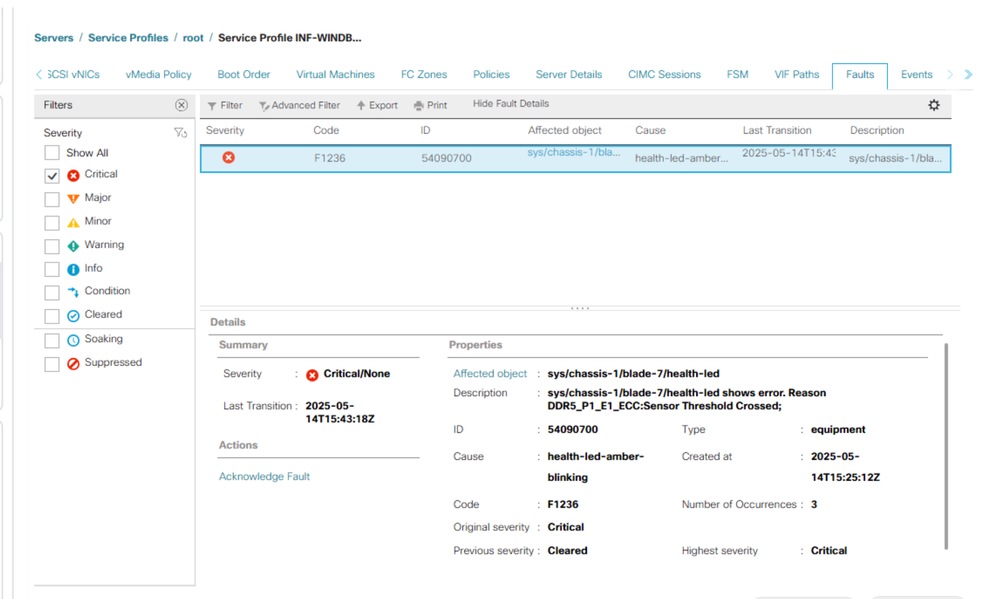Click the Service Profiles breadcrumb link

pos(128,38)
